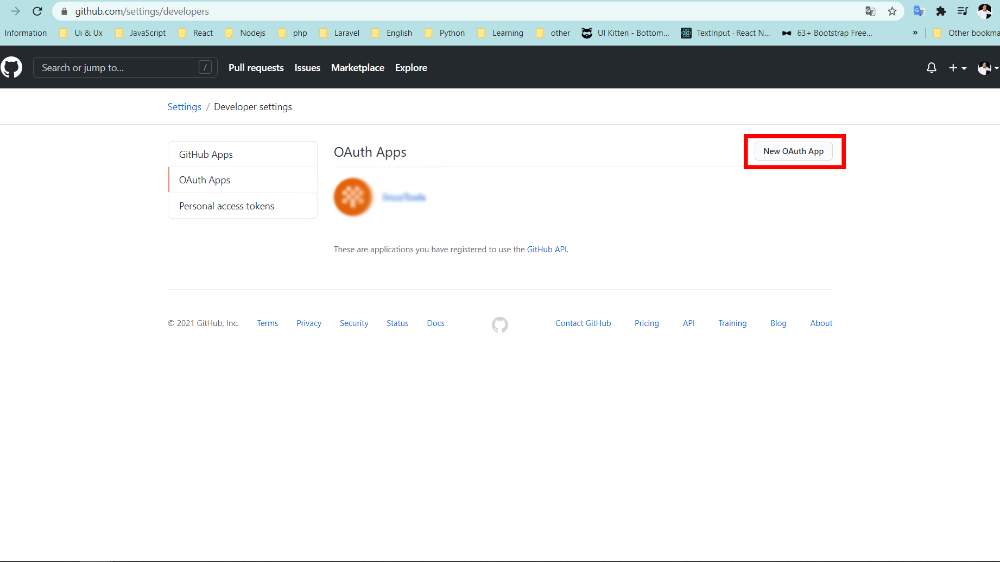The height and width of the screenshot is (562, 1000).
Task: Click the Google Translate extension icon
Action: (919, 11)
